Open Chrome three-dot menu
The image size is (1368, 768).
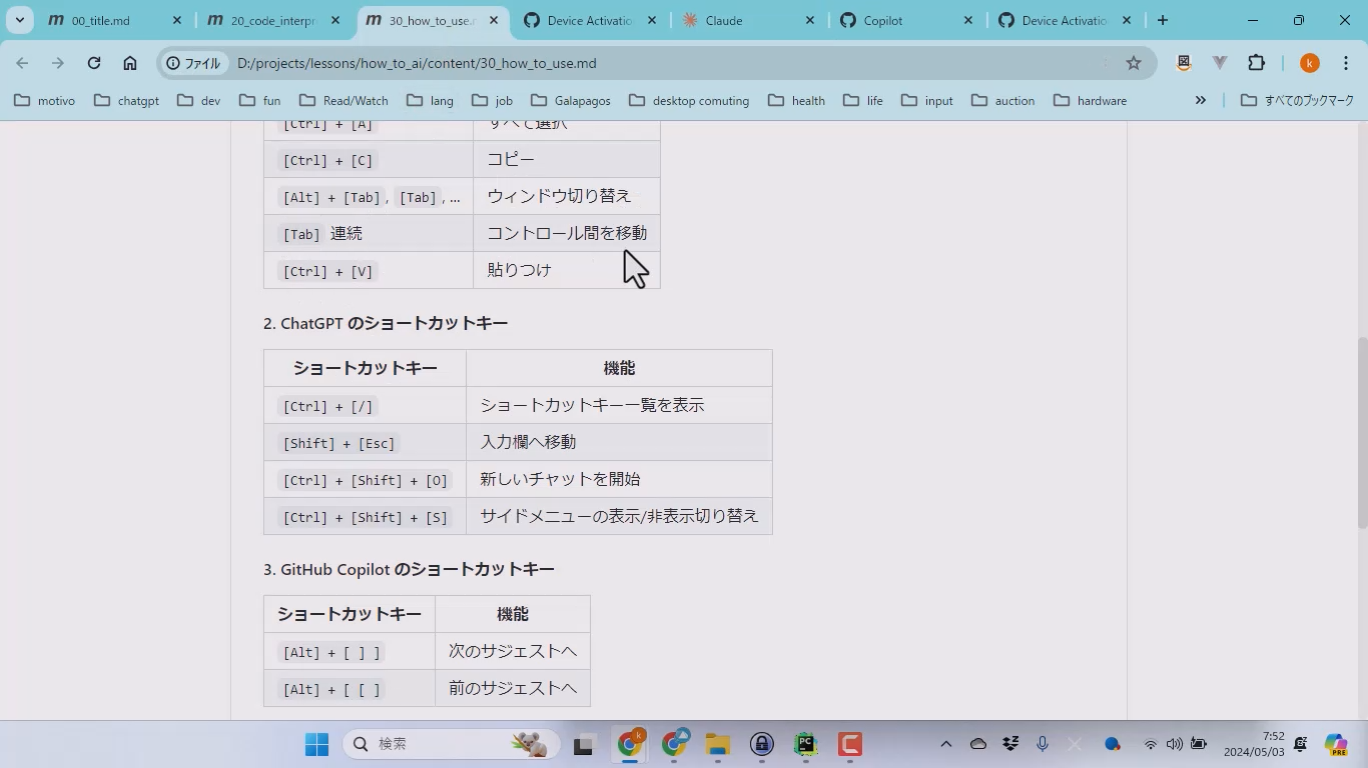[1346, 63]
